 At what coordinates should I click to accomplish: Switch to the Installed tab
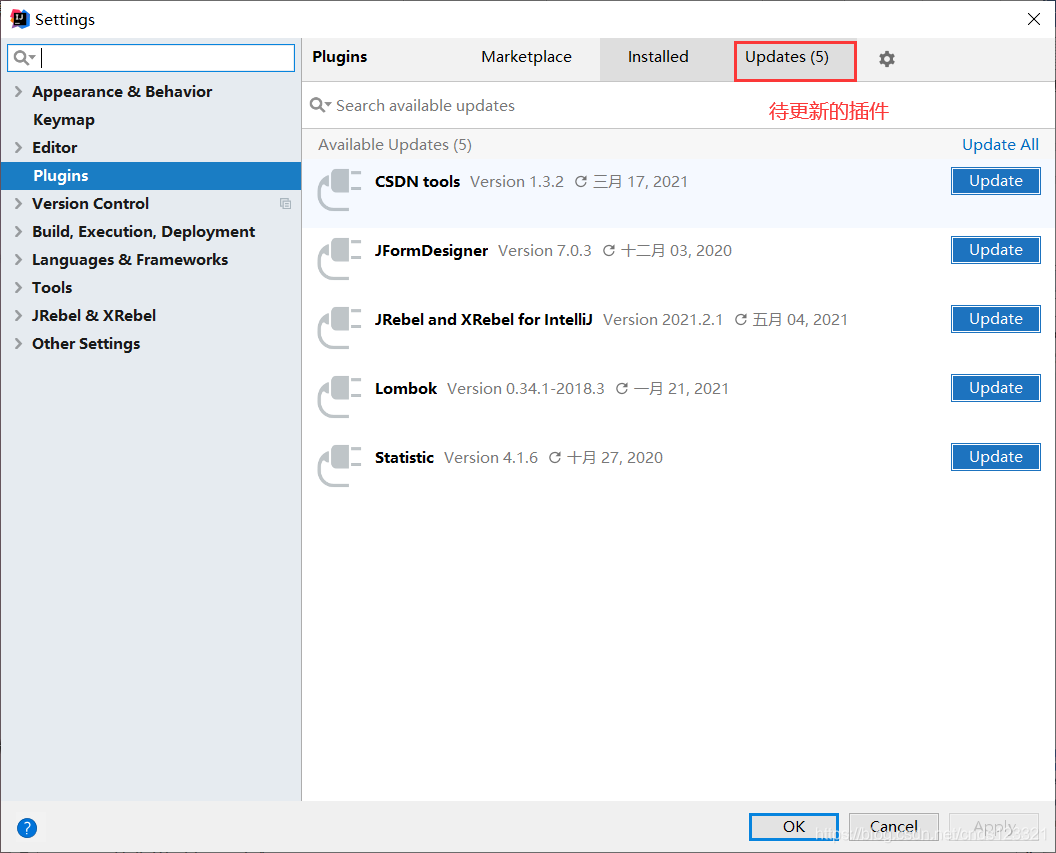658,57
